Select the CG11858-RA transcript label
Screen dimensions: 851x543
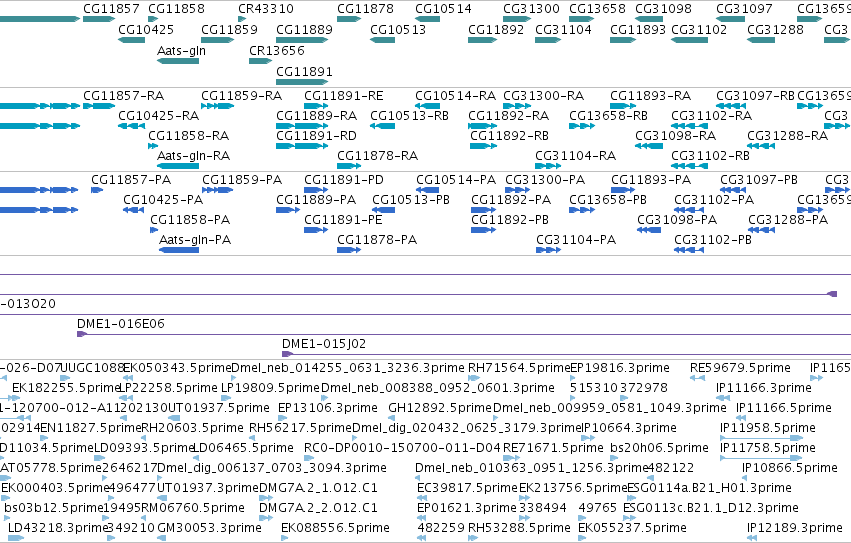click(x=188, y=136)
